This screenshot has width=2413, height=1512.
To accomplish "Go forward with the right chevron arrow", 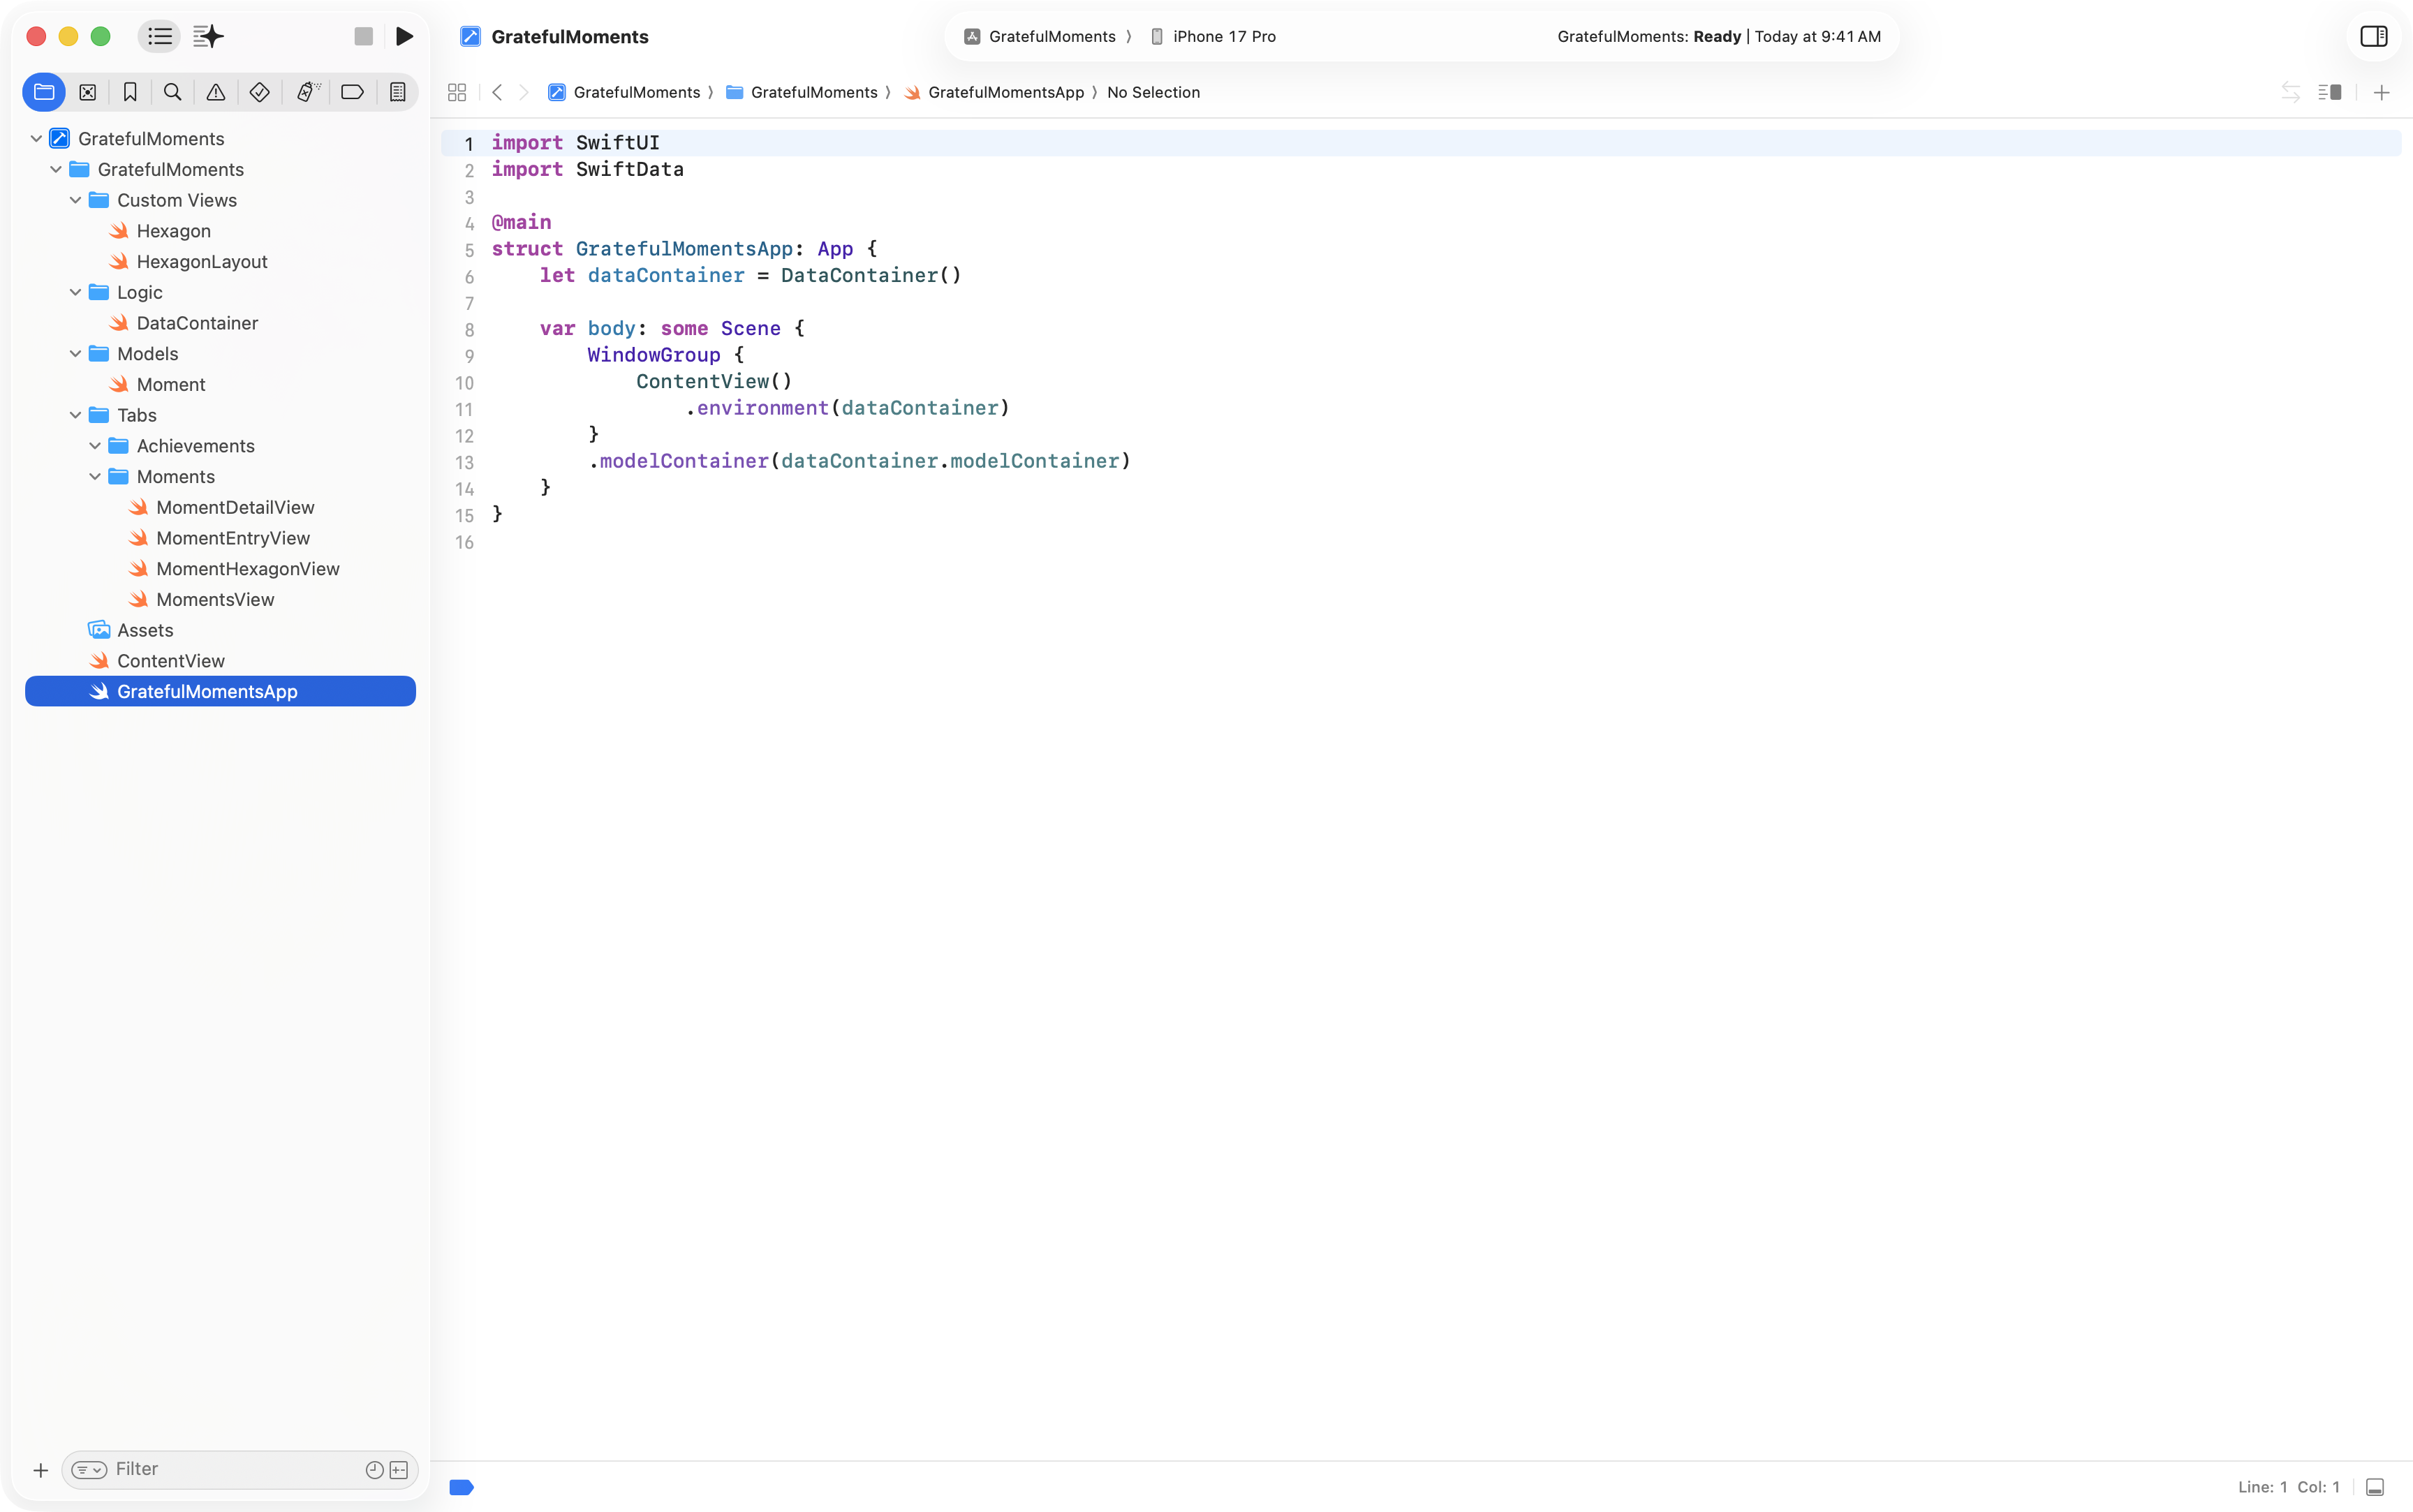I will [524, 92].
